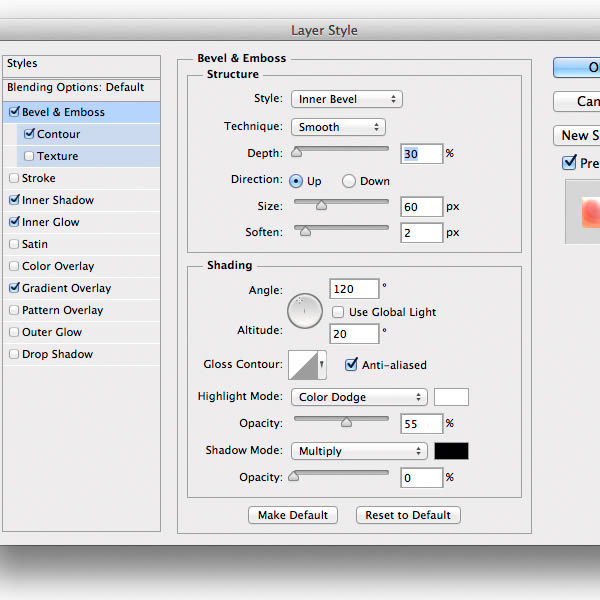600x600 pixels.
Task: Open the Shadow Mode Multiply dropdown
Action: (359, 451)
